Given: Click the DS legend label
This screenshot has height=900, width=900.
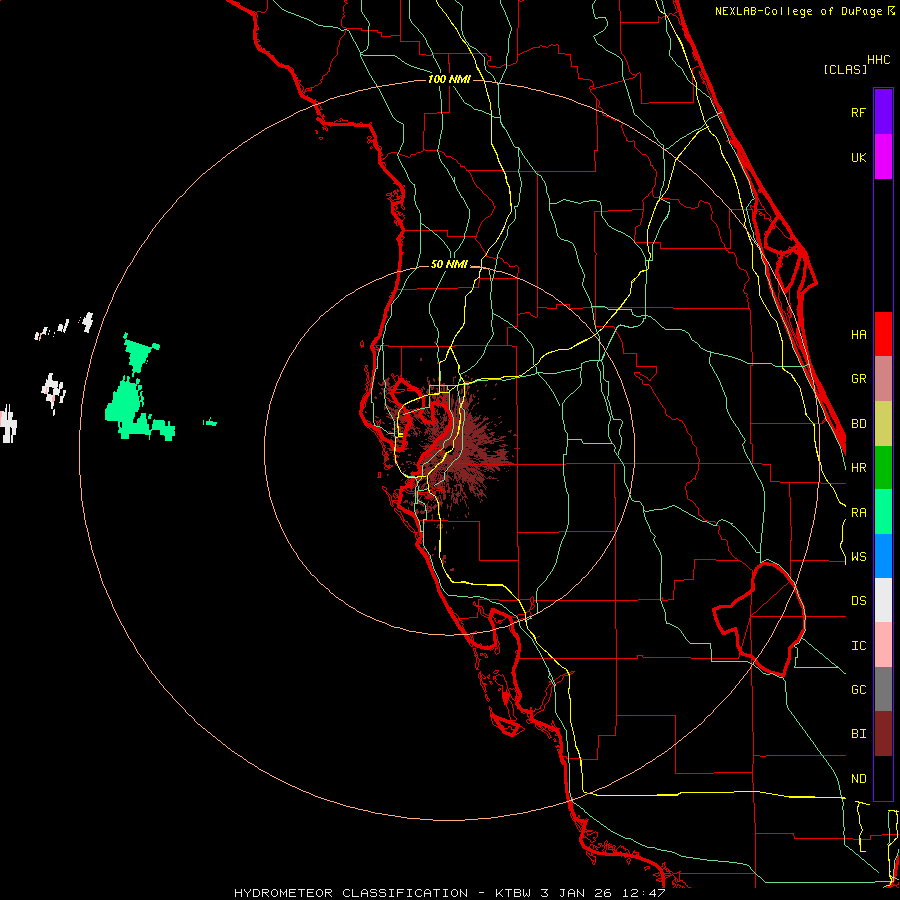Looking at the screenshot, I should [859, 601].
